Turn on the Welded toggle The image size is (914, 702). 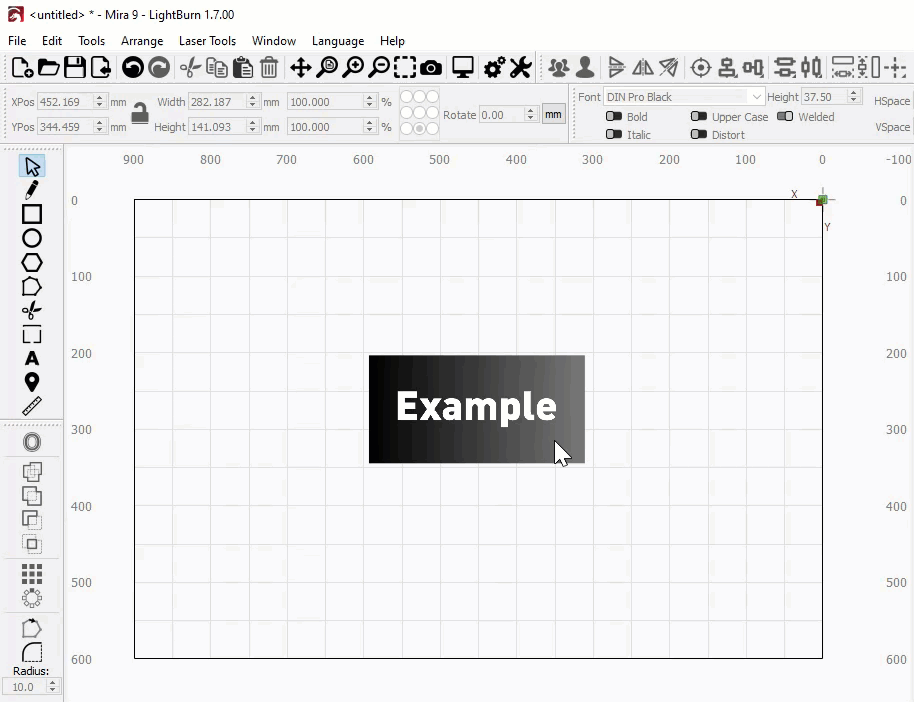pyautogui.click(x=785, y=117)
